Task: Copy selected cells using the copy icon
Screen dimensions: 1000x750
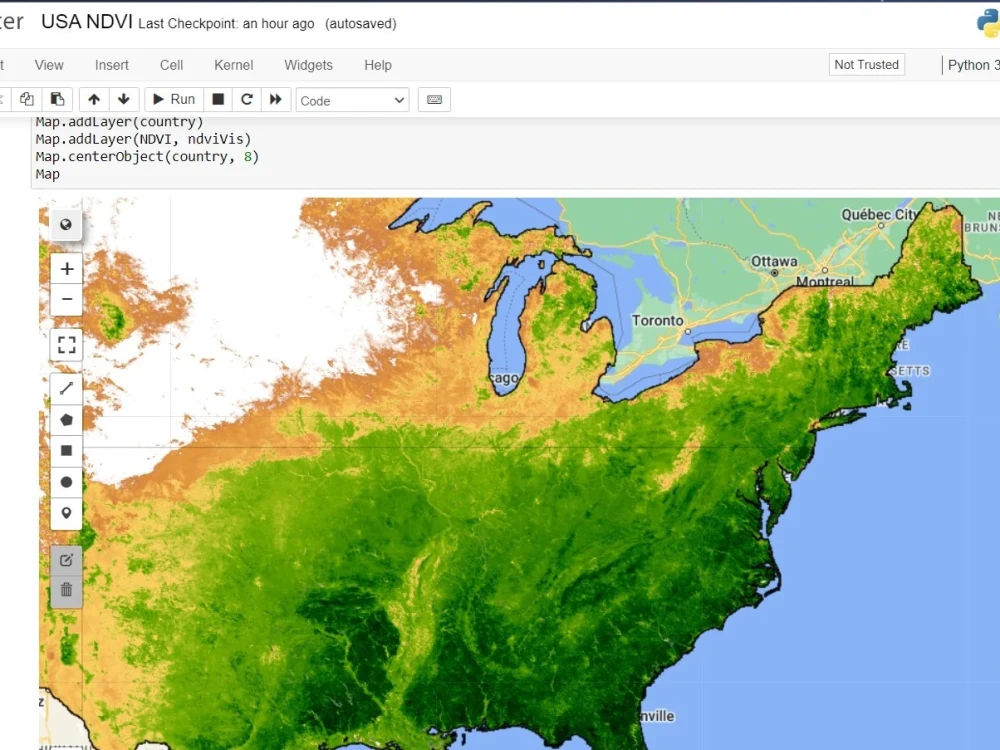Action: click(27, 99)
